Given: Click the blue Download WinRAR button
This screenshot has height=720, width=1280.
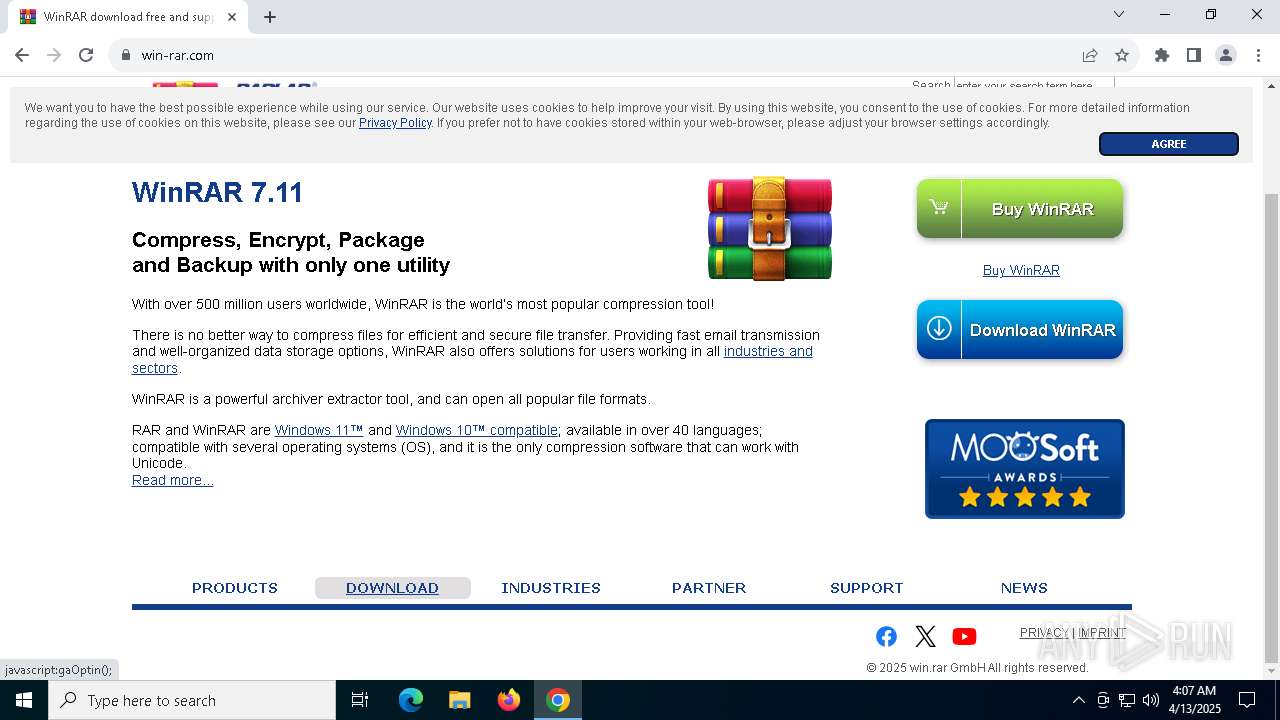Looking at the screenshot, I should tap(1020, 330).
